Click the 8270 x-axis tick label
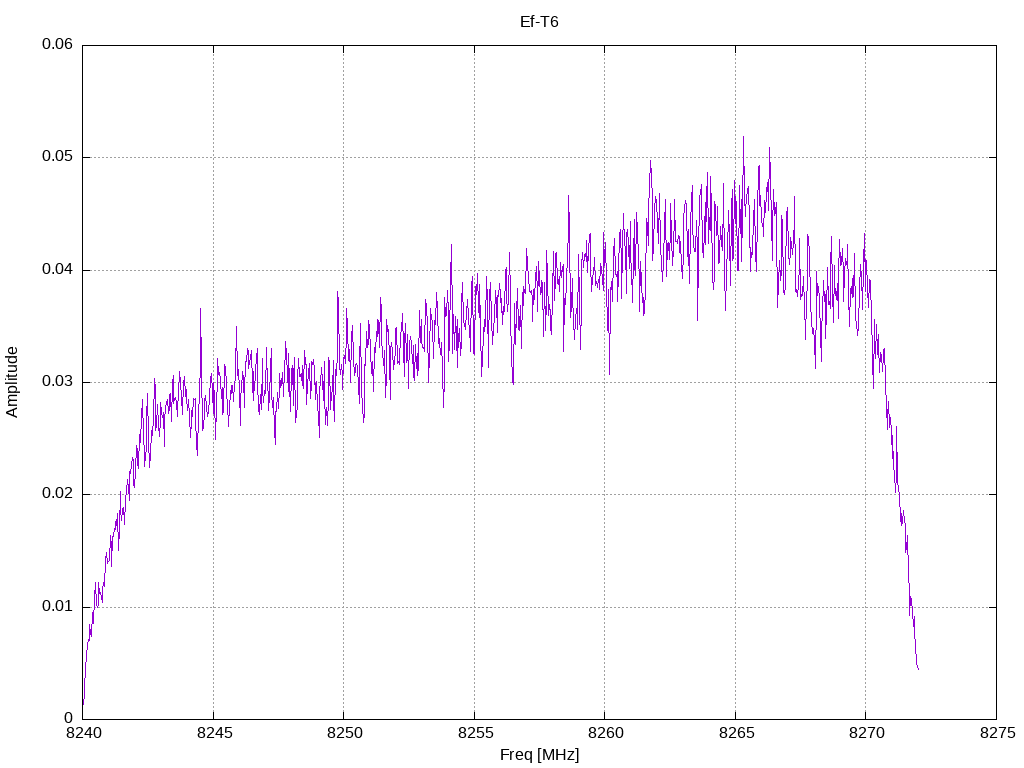 pos(867,733)
